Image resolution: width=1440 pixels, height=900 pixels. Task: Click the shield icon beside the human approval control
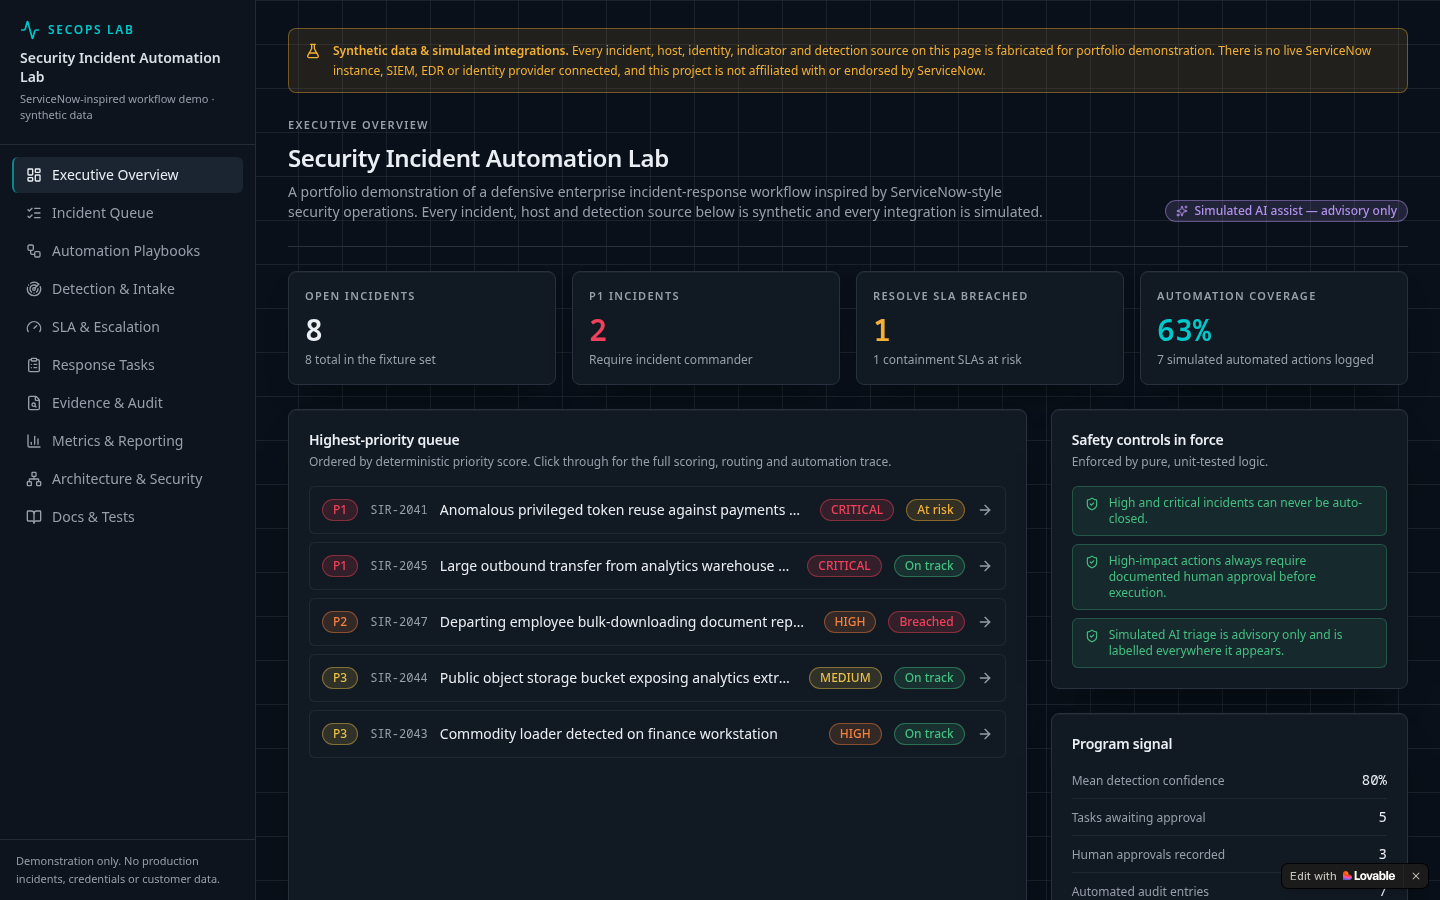[1092, 562]
